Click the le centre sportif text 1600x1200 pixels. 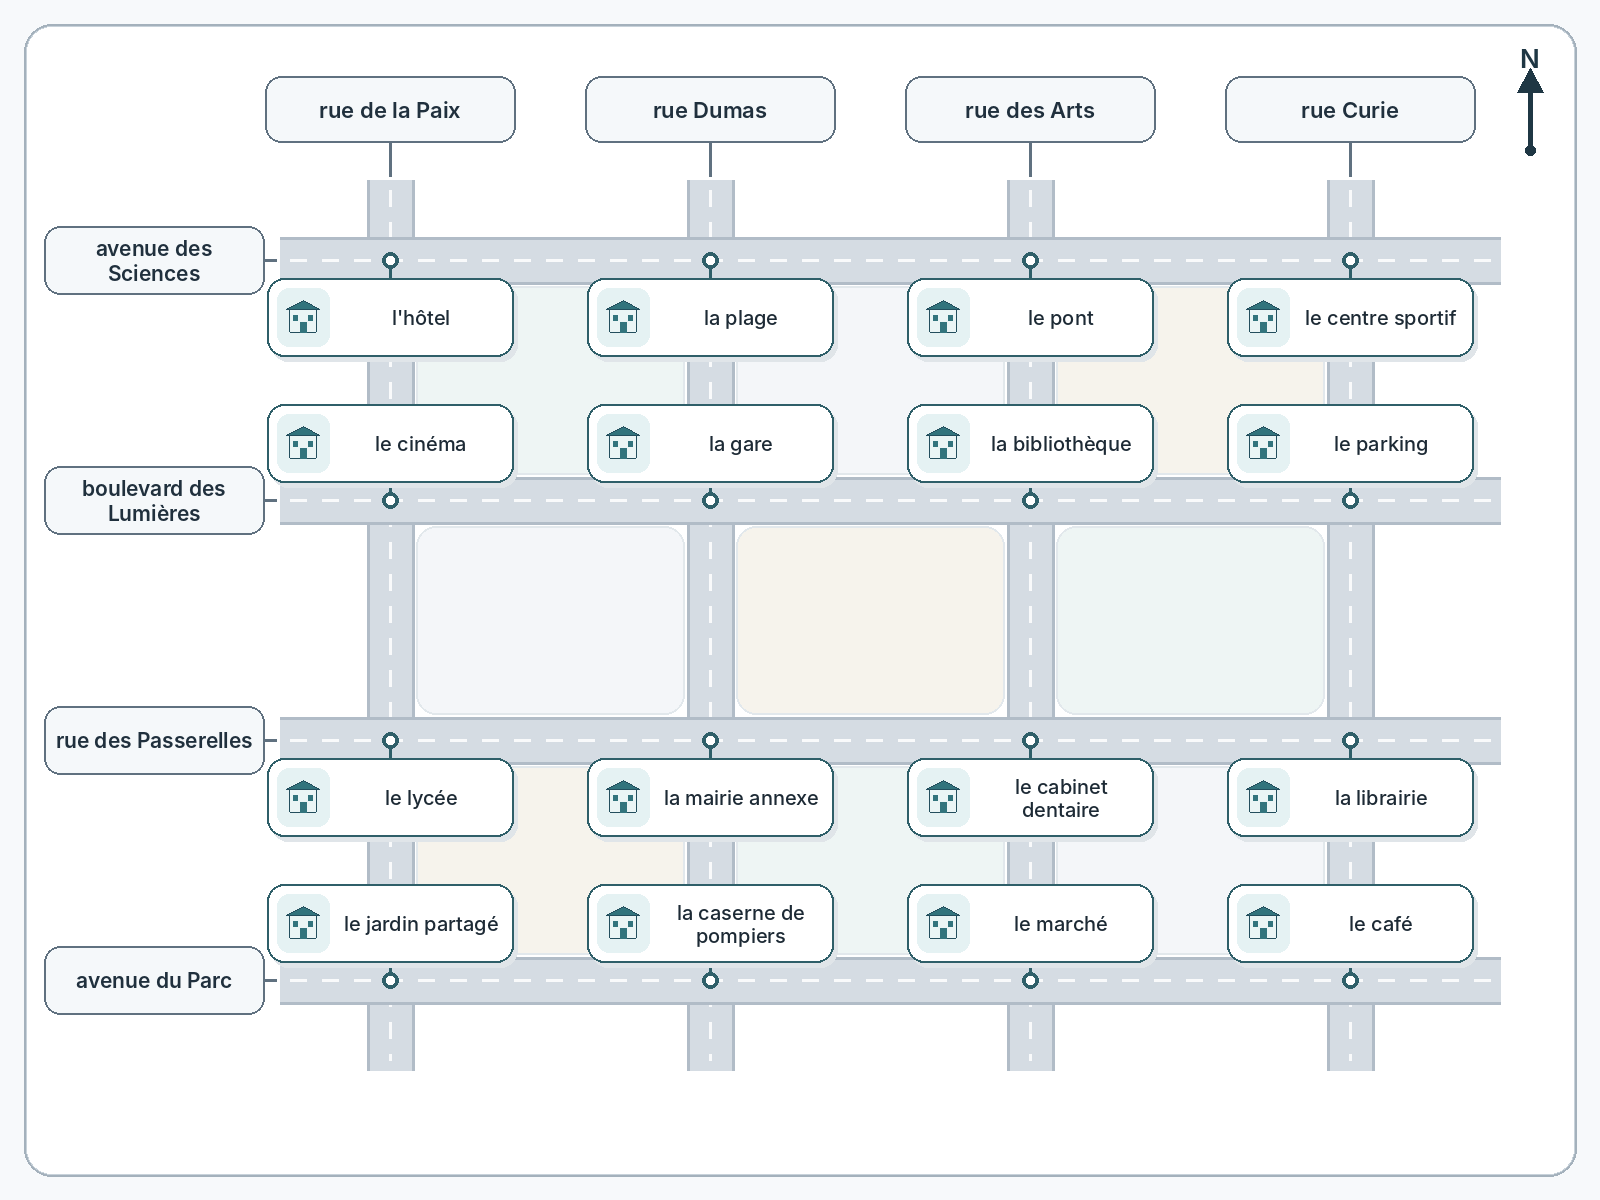(1381, 318)
